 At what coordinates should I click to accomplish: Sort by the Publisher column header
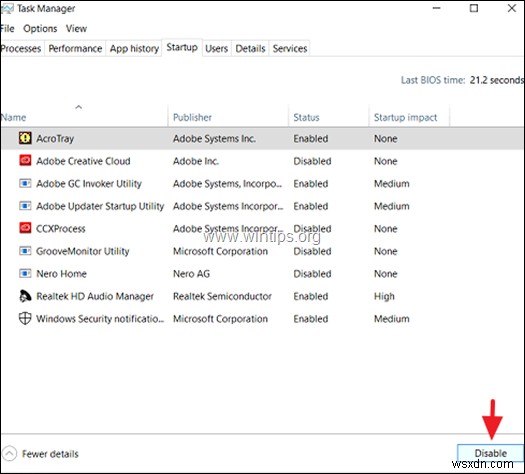click(228, 117)
